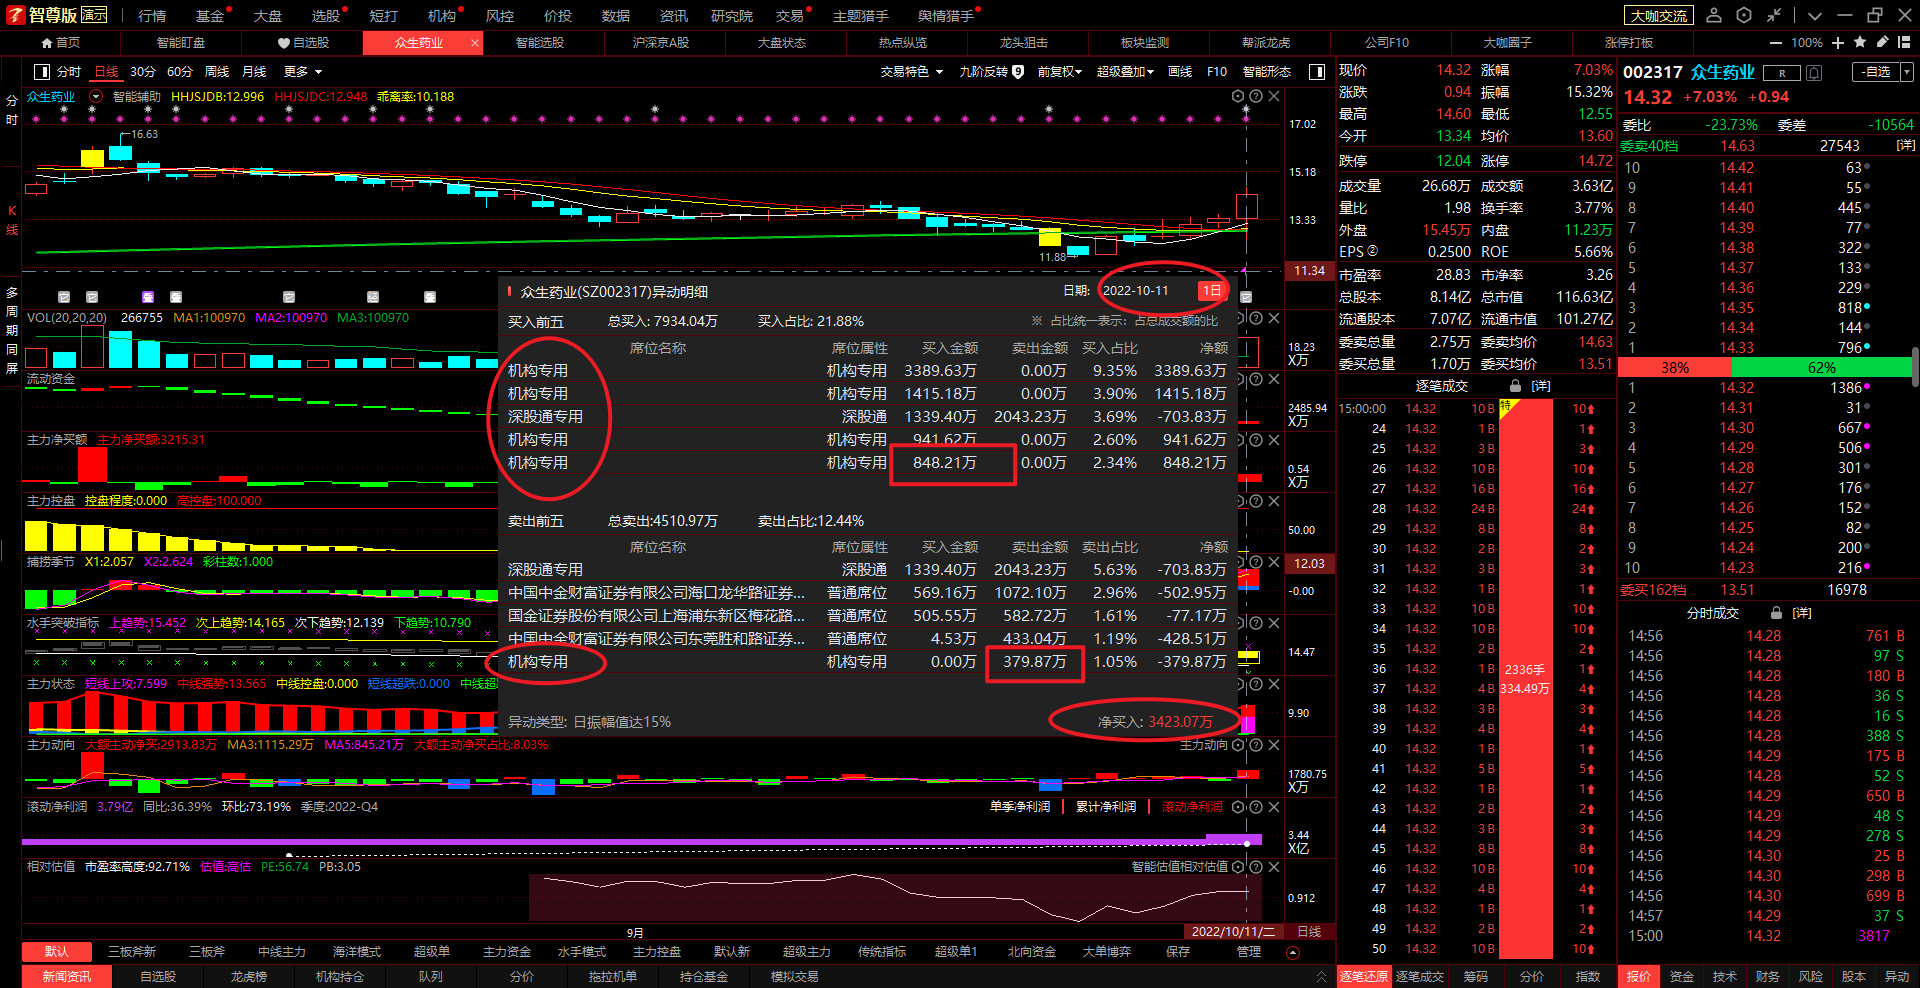
Task: Toggle the 累计净利润 legend
Action: 1106,807
